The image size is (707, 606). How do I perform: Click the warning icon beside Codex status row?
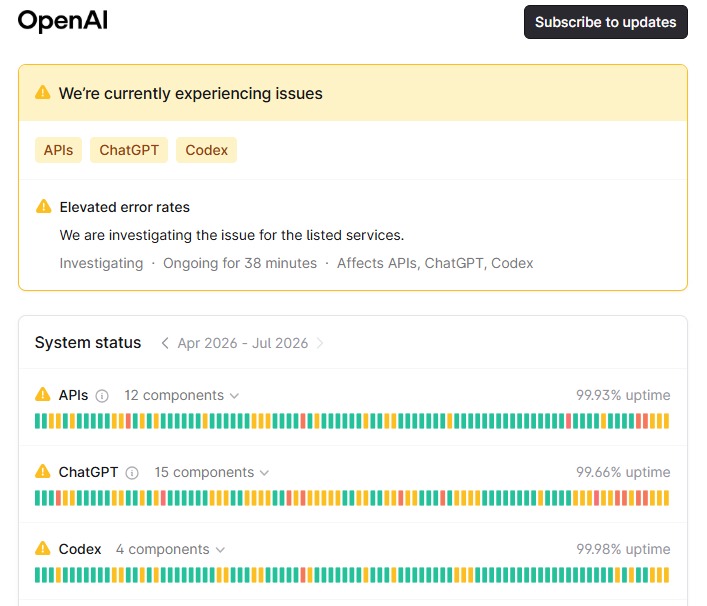tap(43, 549)
